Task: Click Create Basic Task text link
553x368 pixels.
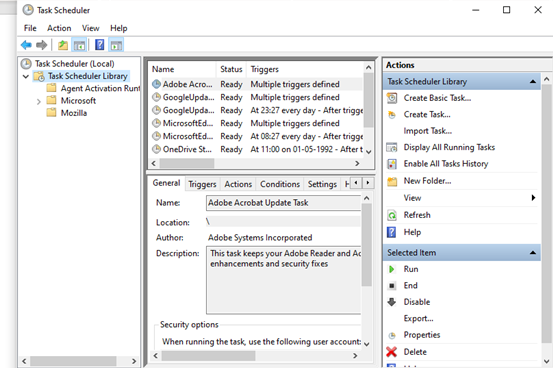Action: [x=437, y=98]
